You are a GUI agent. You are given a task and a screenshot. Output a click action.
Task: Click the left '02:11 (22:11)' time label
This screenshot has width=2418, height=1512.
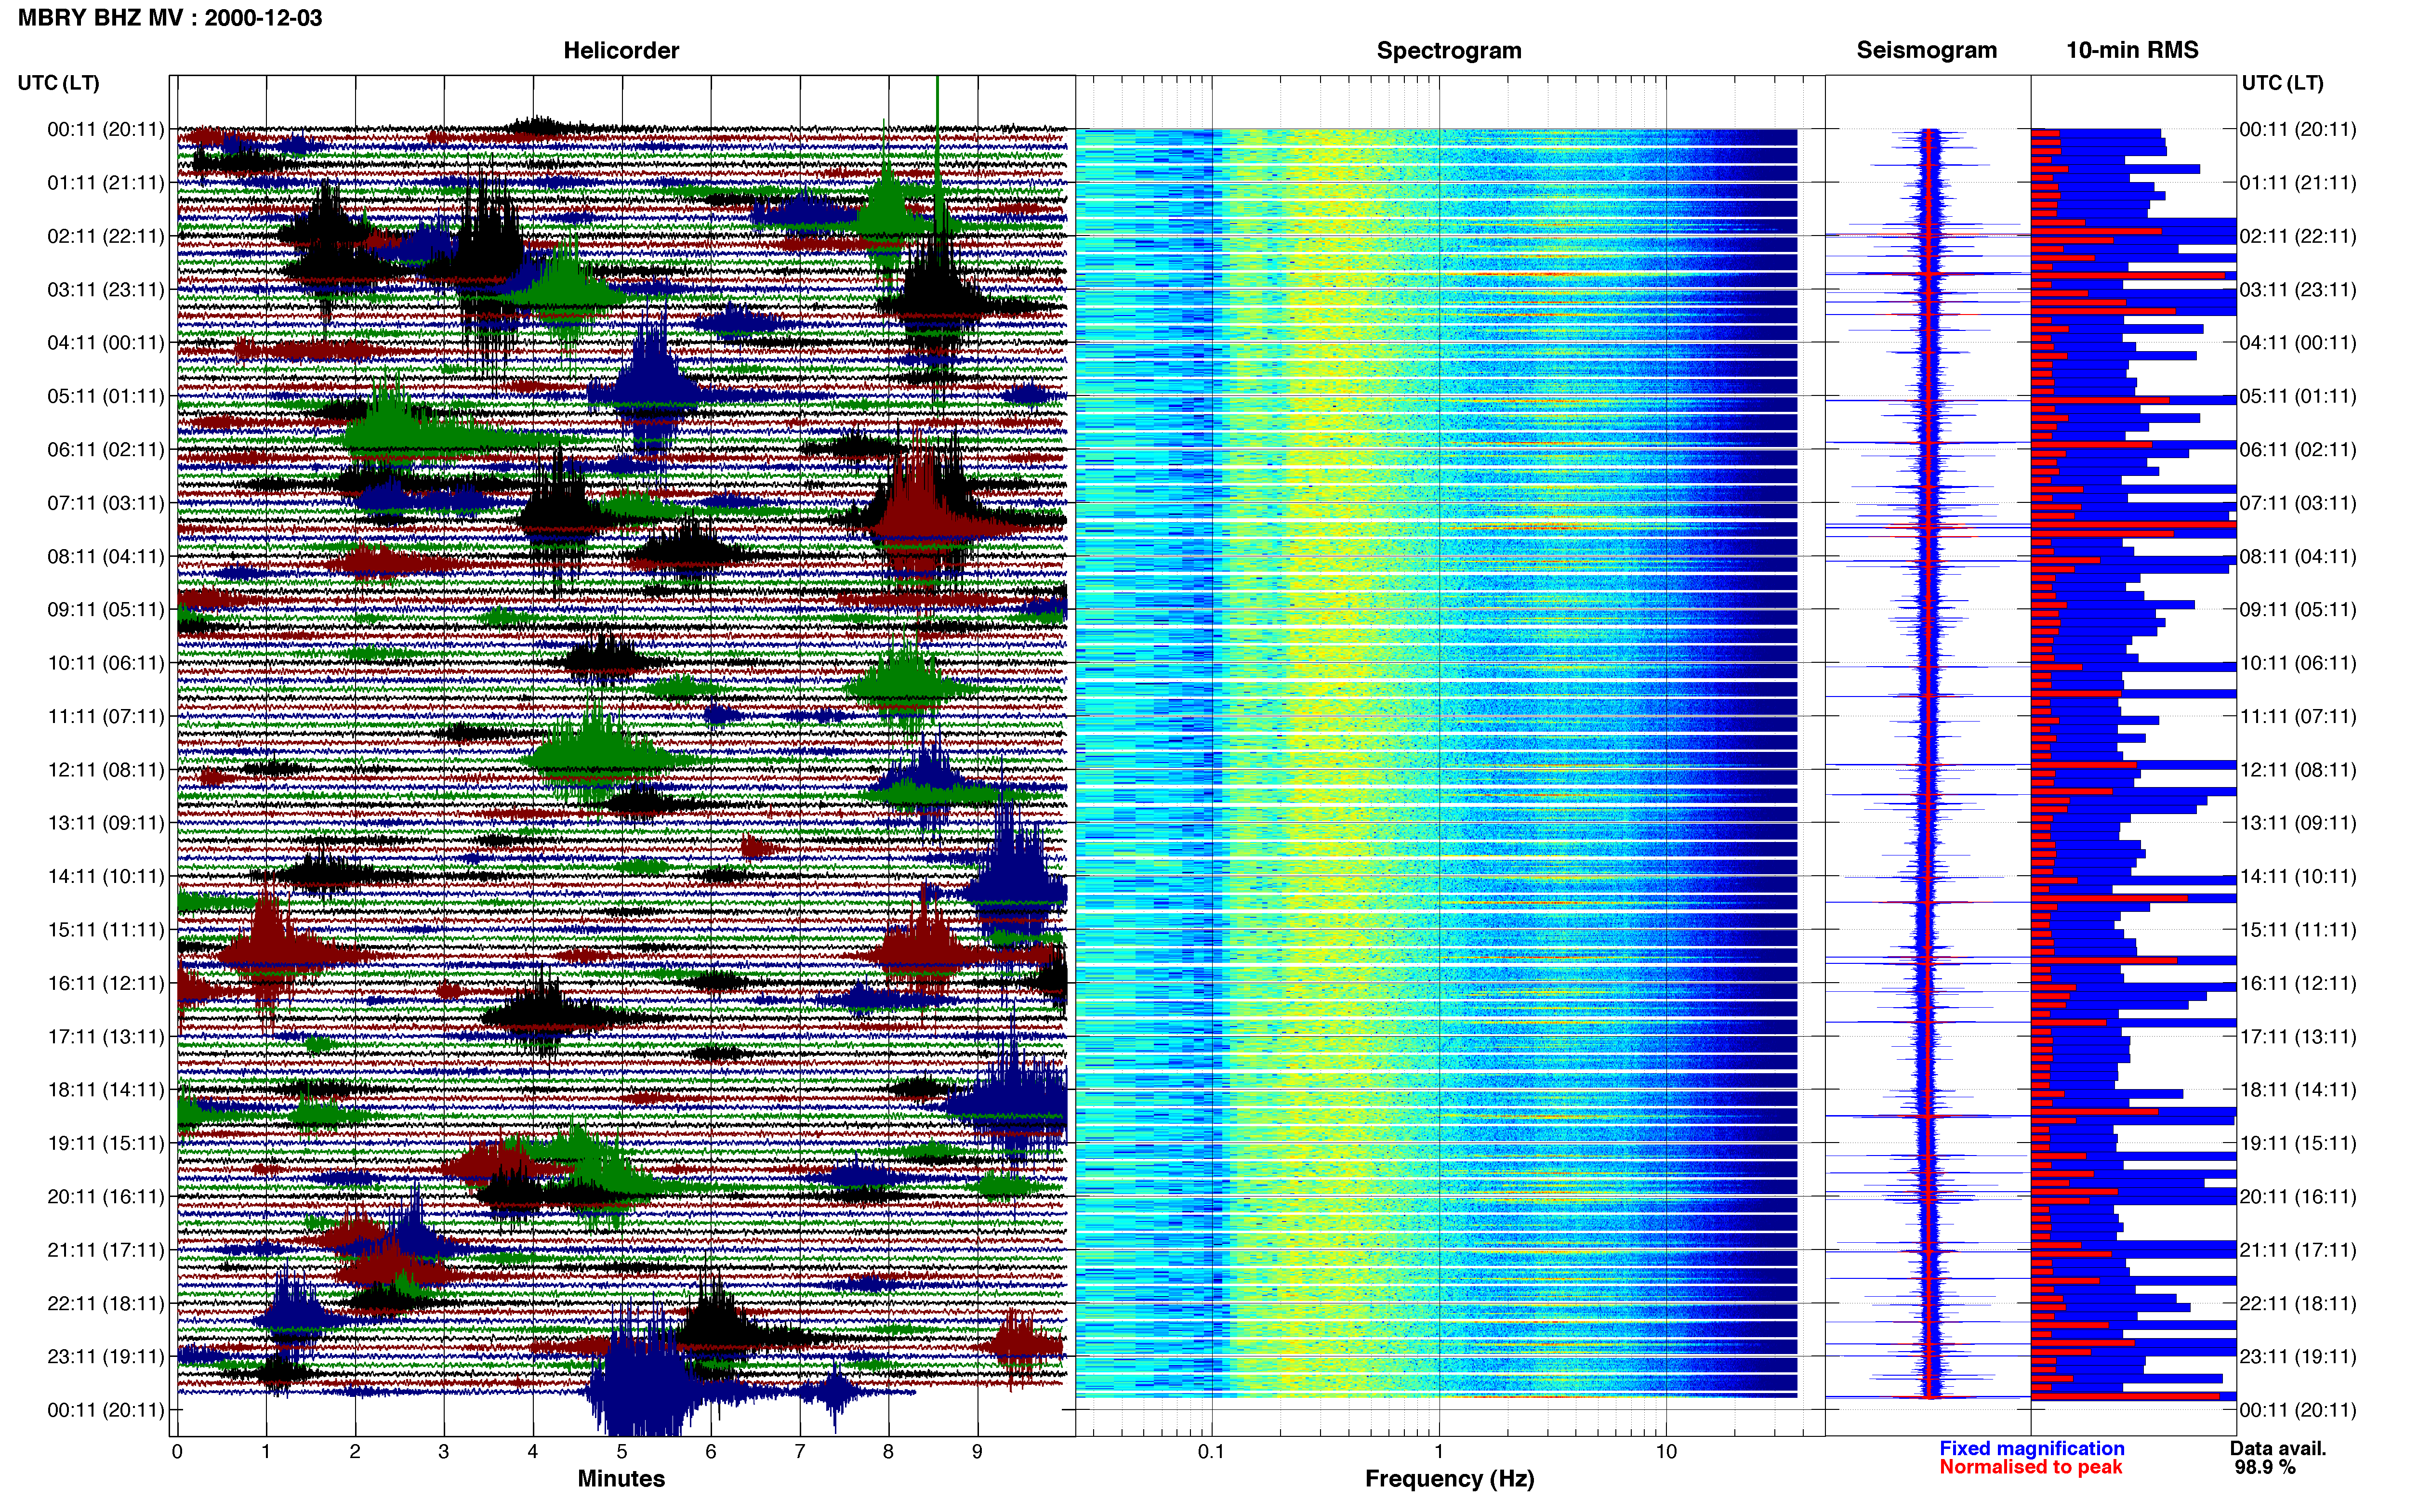pyautogui.click(x=106, y=236)
